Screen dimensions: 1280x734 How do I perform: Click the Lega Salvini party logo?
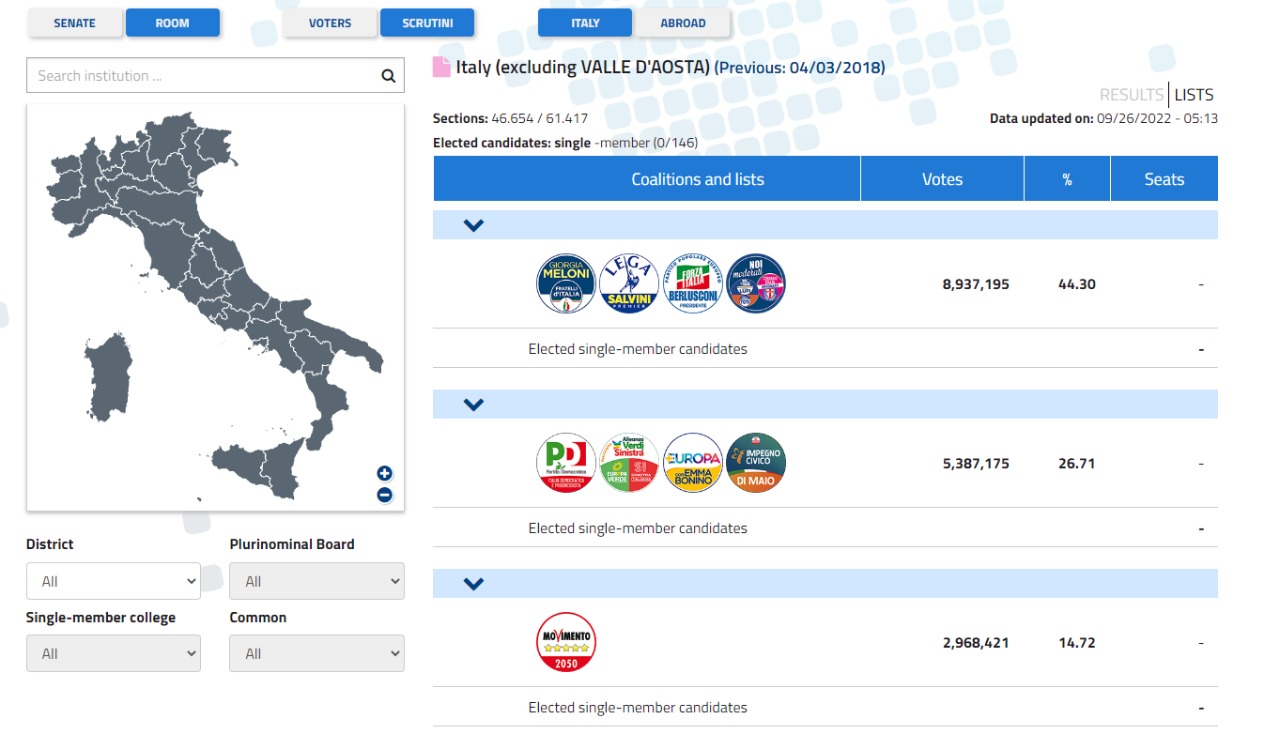click(x=629, y=283)
